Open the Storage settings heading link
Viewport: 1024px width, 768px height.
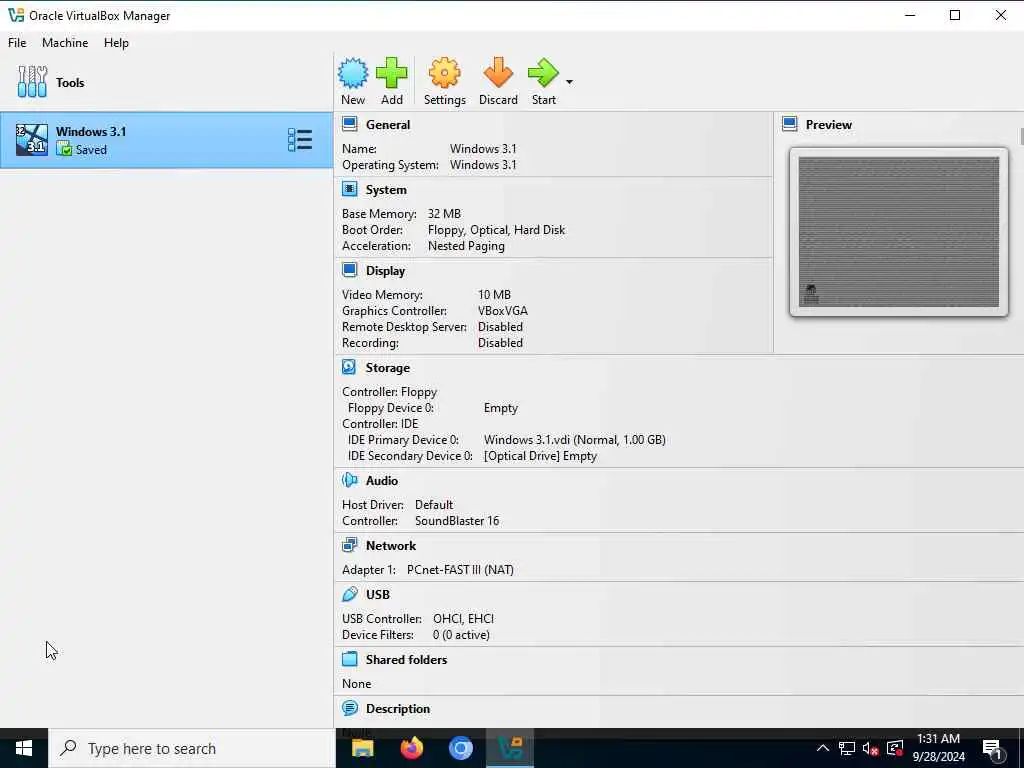[x=388, y=368]
